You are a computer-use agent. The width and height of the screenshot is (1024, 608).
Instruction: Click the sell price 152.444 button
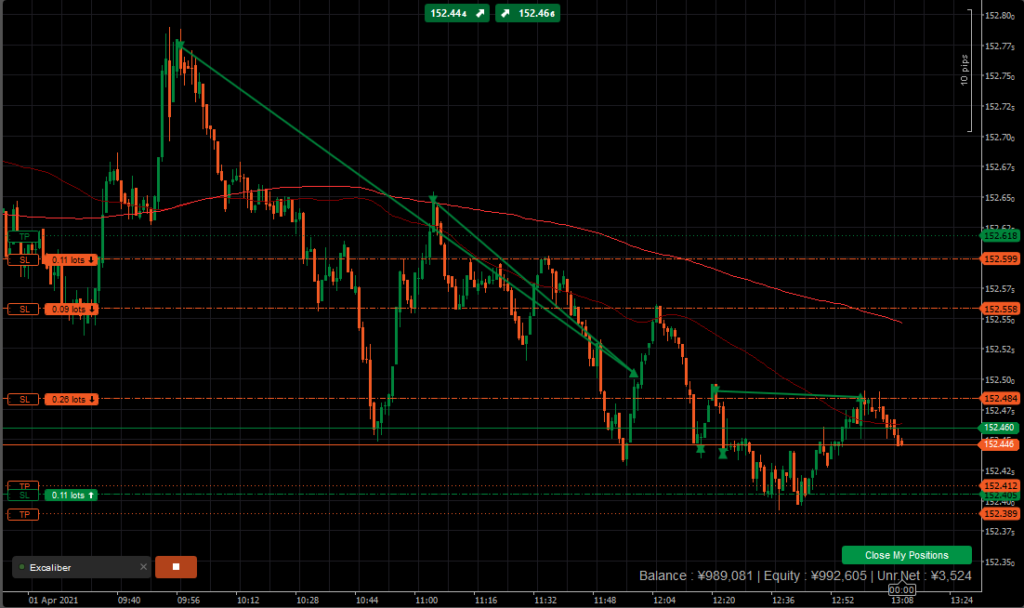(x=456, y=13)
